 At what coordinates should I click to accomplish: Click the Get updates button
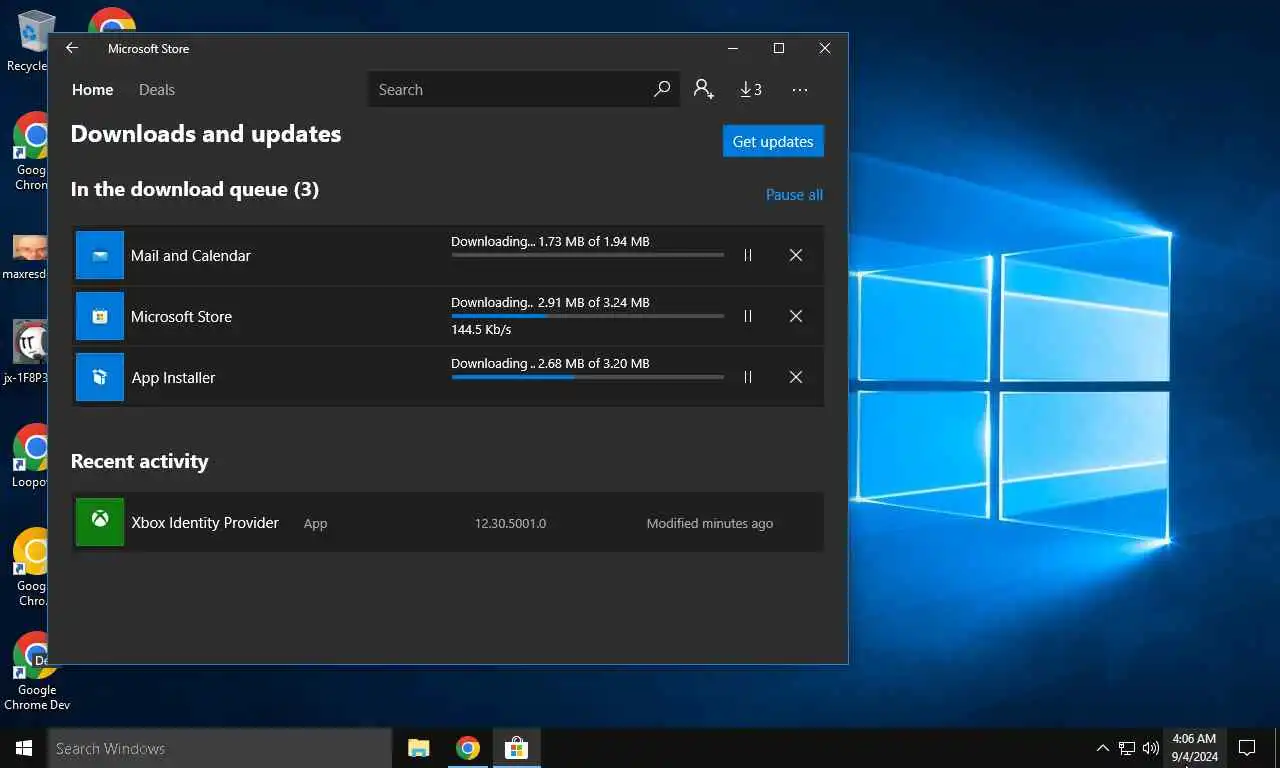[773, 141]
